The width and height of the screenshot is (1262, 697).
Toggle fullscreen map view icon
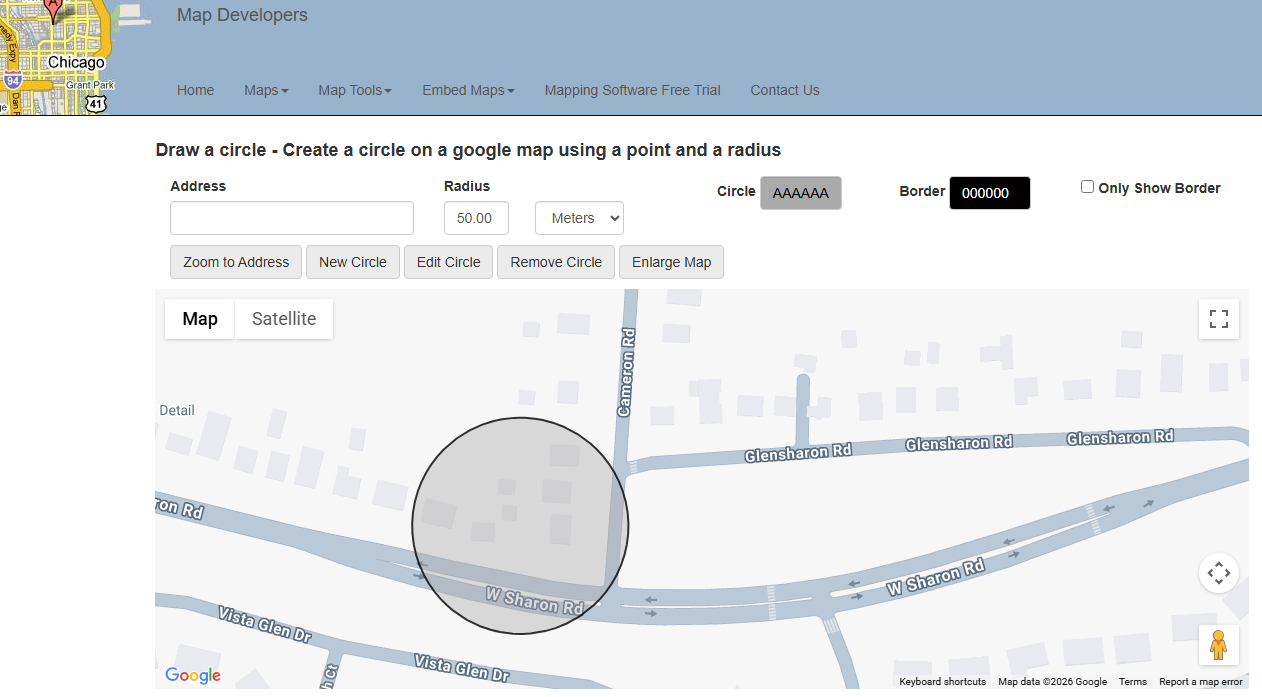click(x=1218, y=319)
